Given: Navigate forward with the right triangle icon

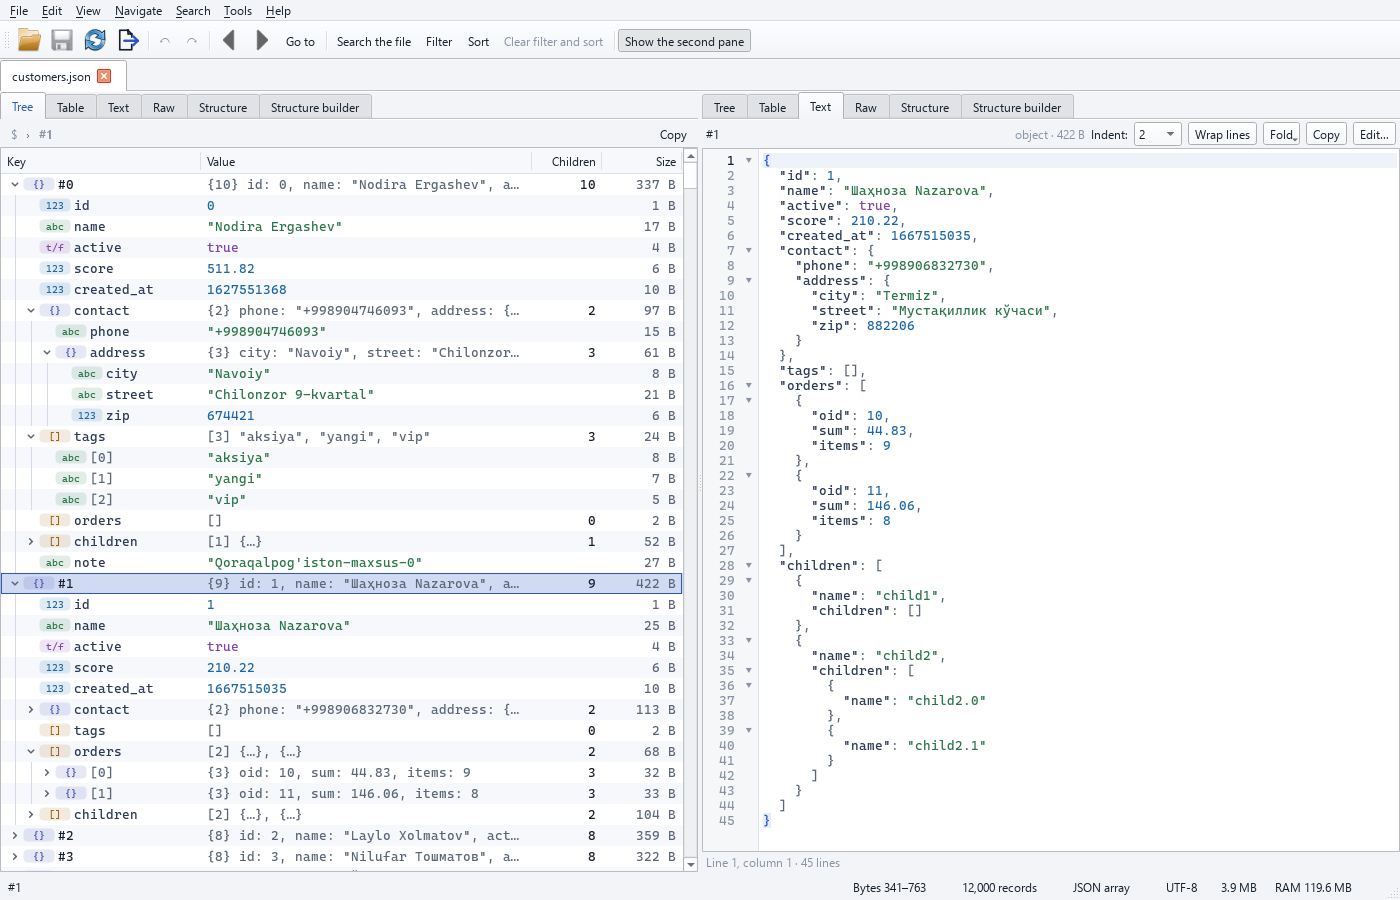Looking at the screenshot, I should 262,40.
